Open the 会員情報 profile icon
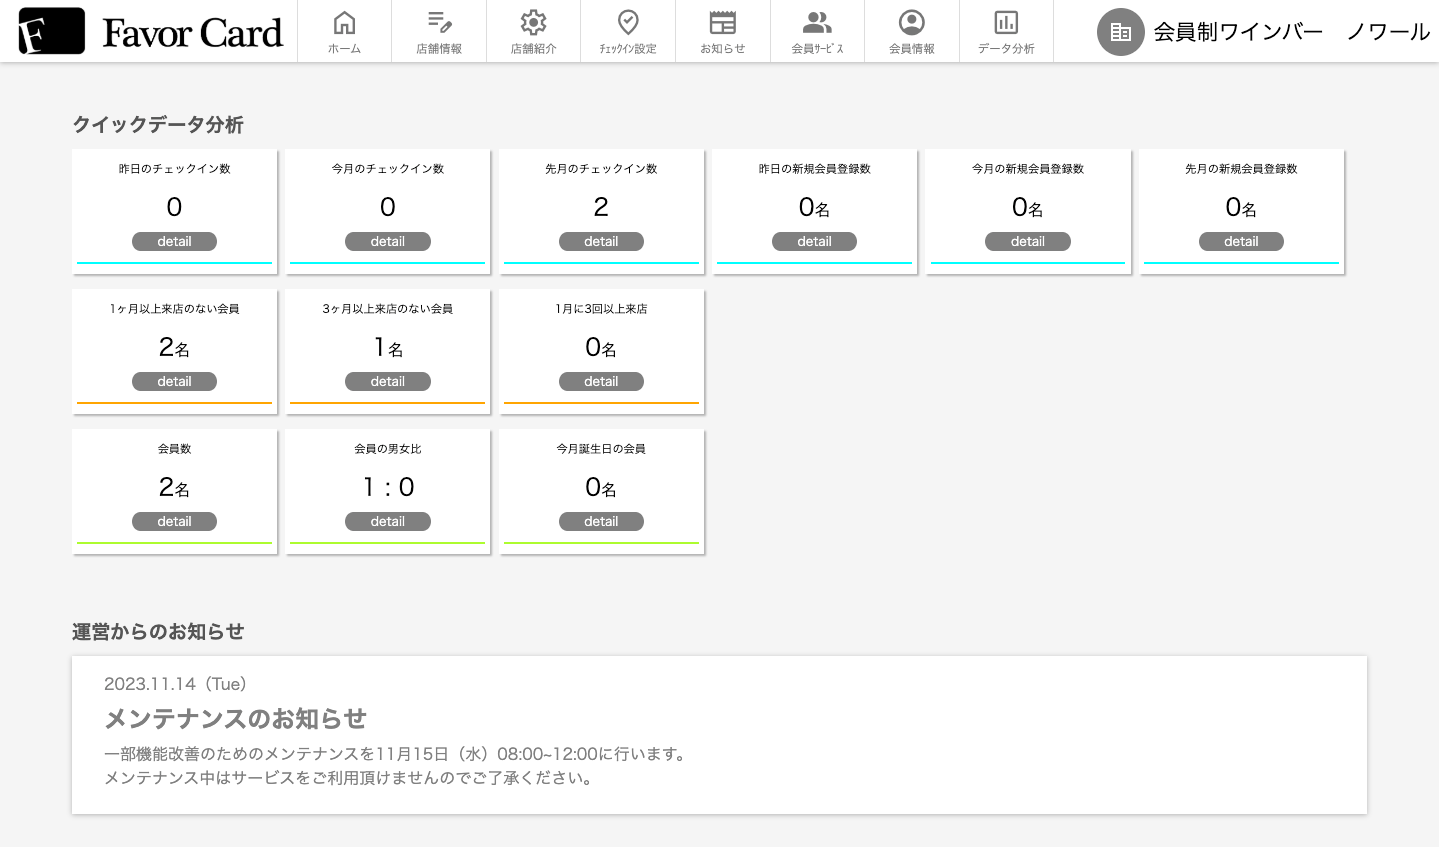Image resolution: width=1439 pixels, height=847 pixels. pos(911,22)
